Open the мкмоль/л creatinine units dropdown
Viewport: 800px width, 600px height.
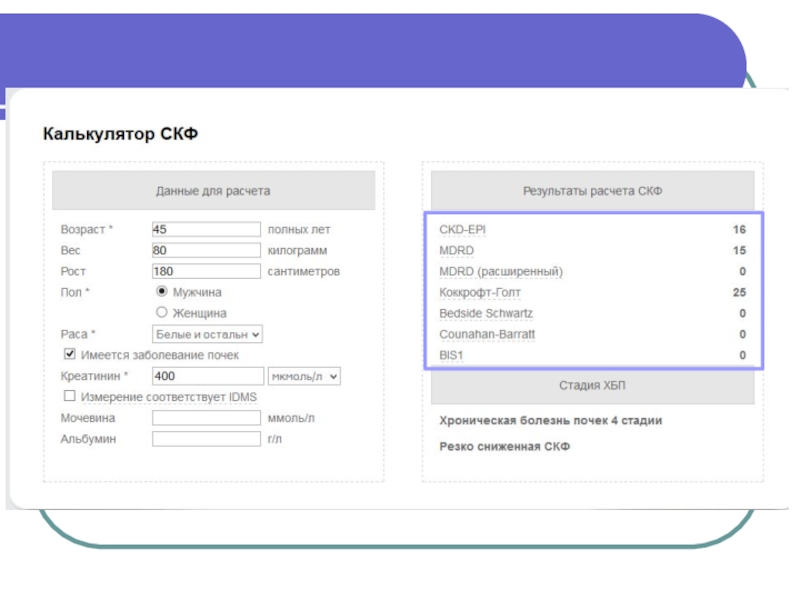pos(304,376)
